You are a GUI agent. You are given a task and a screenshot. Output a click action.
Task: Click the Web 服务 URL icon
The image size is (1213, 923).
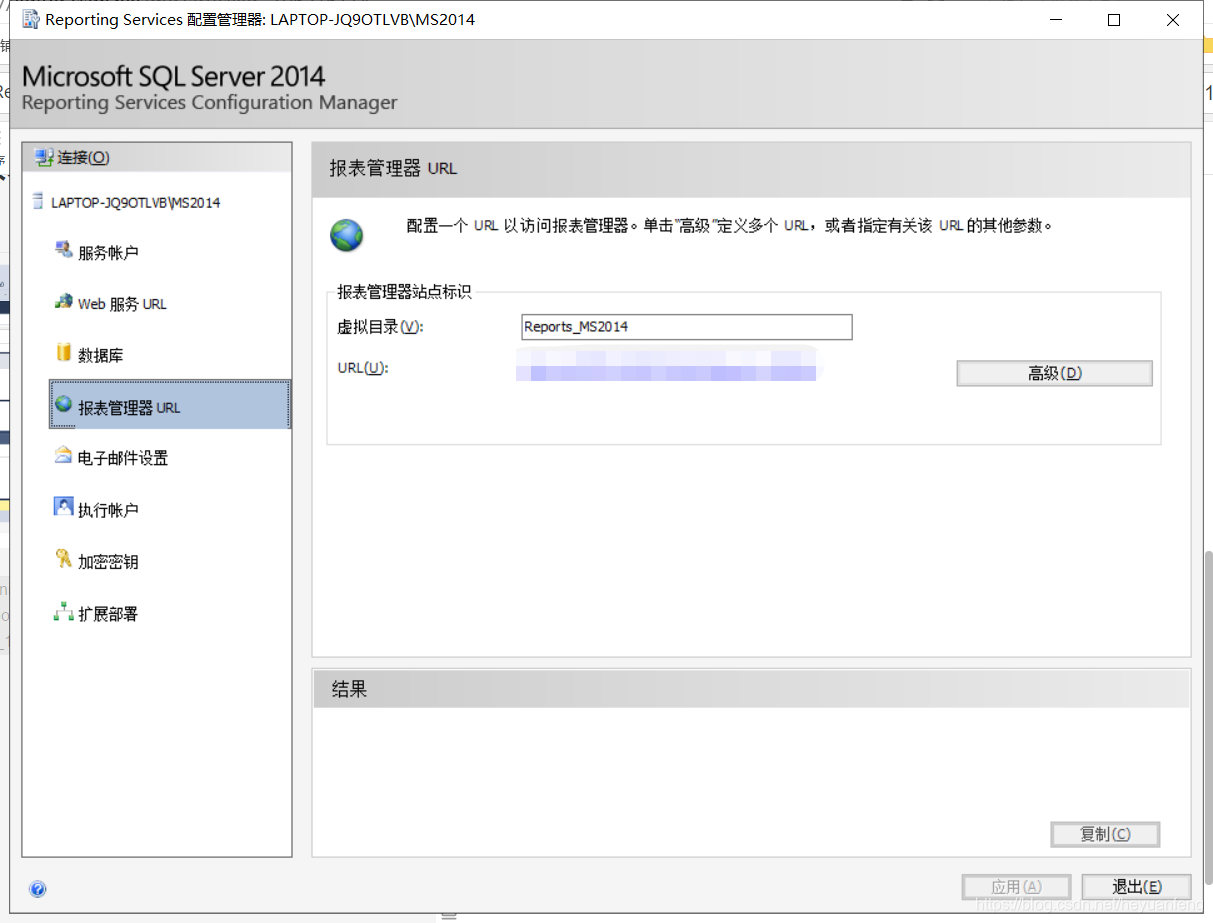63,301
